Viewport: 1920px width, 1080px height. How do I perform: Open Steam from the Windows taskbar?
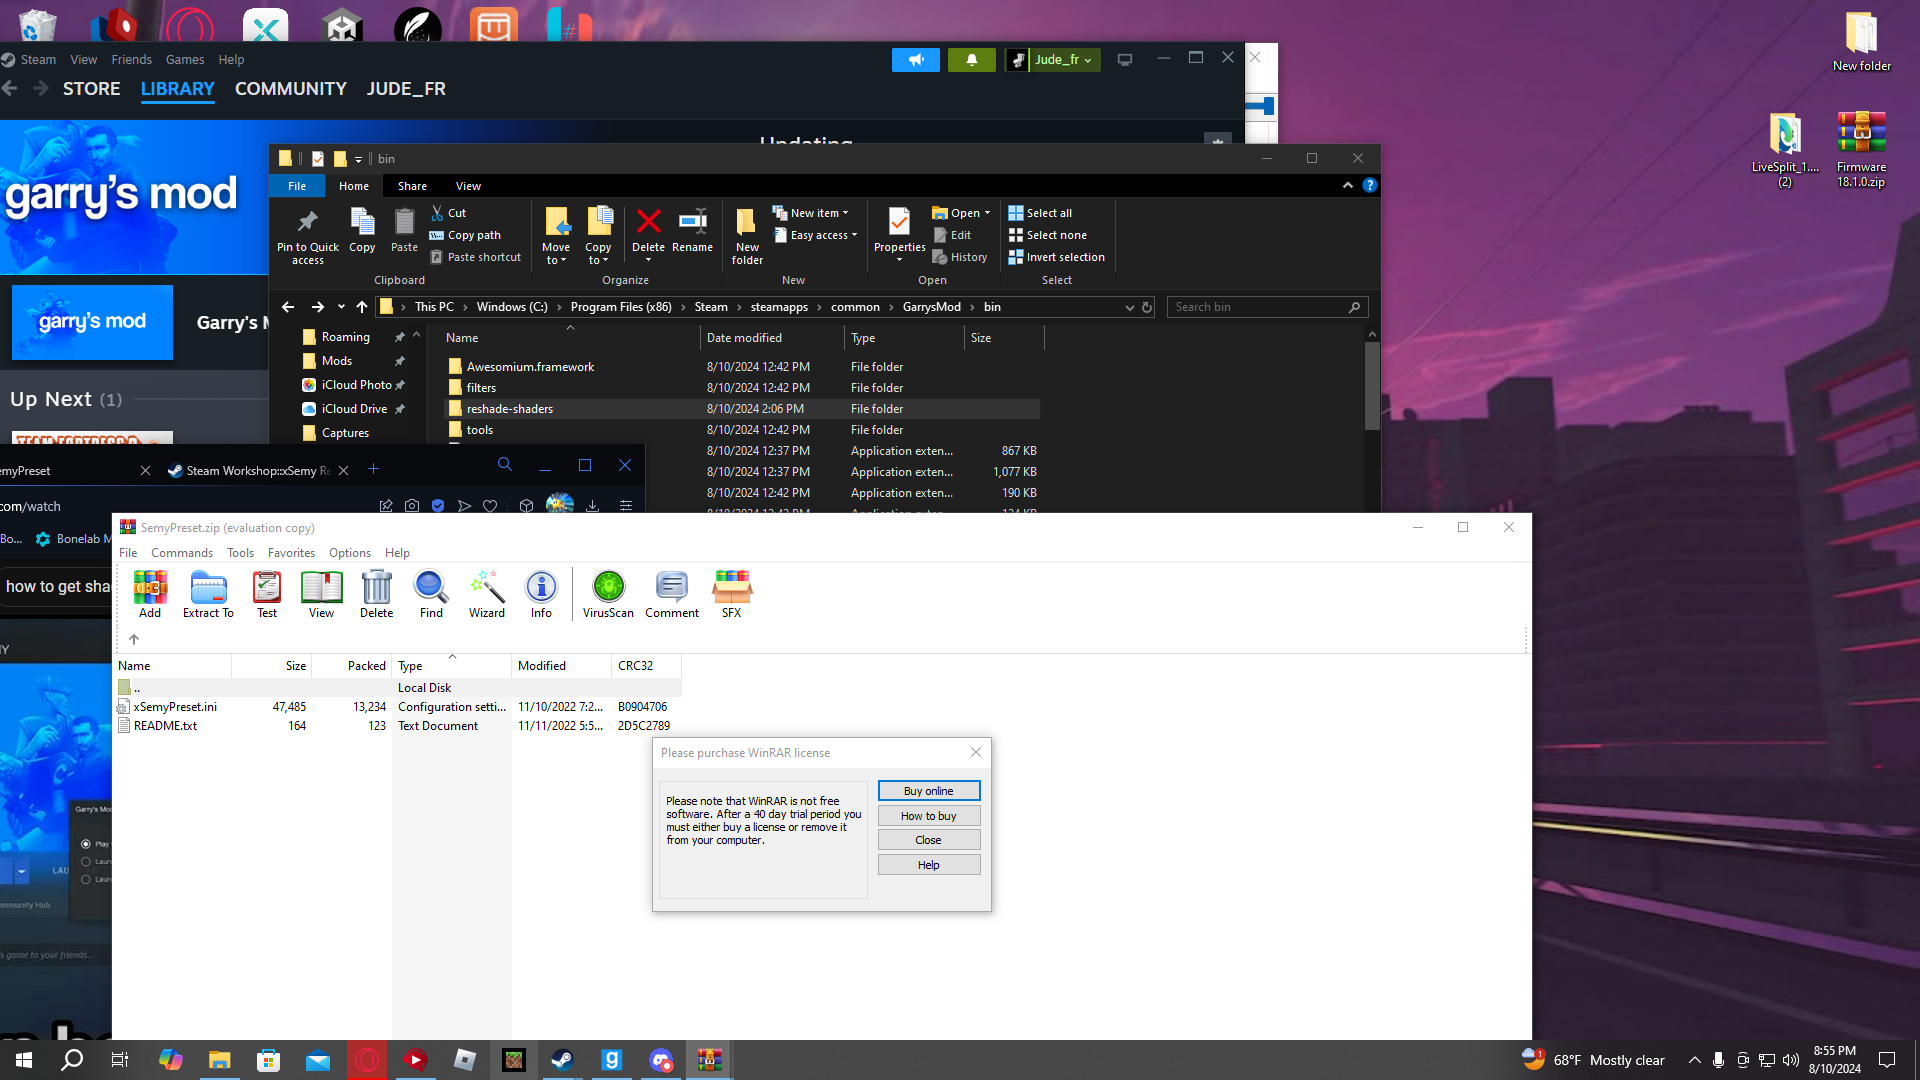click(562, 1060)
